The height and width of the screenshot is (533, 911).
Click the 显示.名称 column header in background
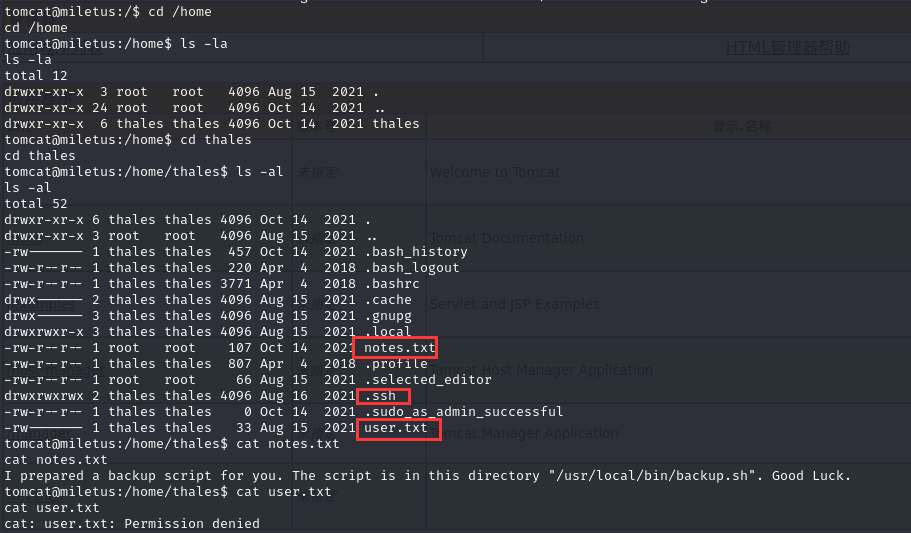[741, 126]
